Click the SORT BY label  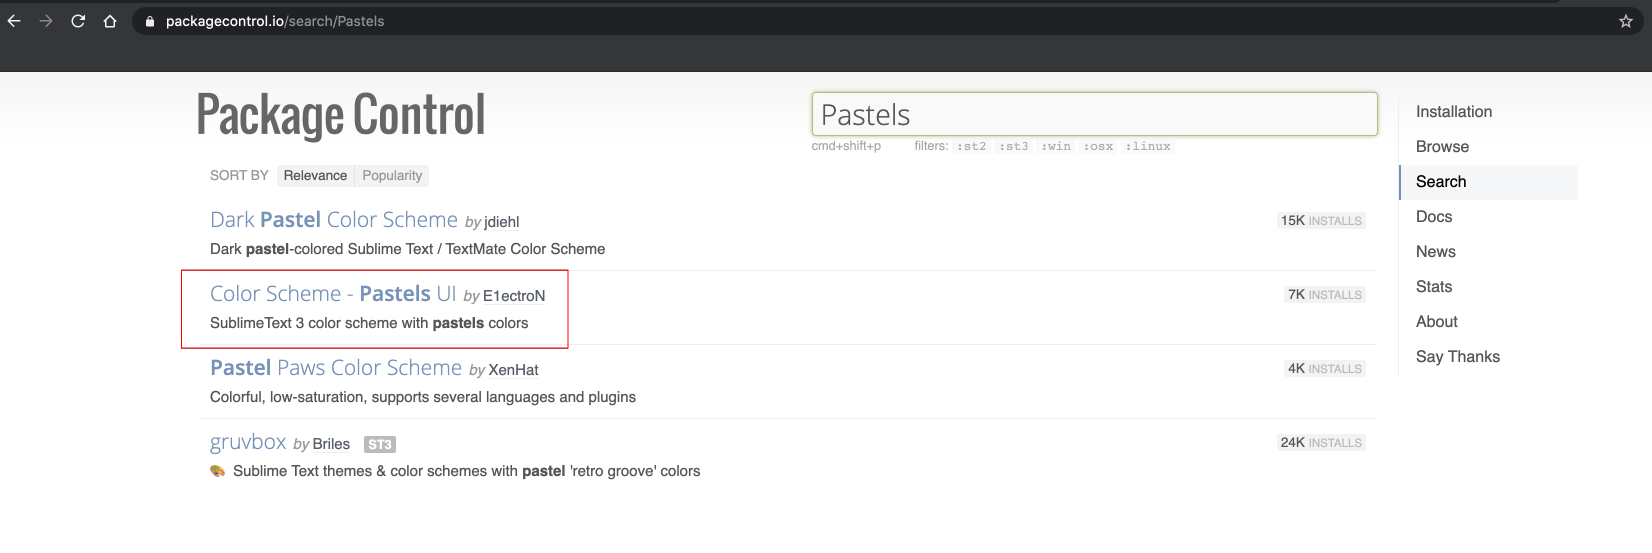pyautogui.click(x=239, y=175)
